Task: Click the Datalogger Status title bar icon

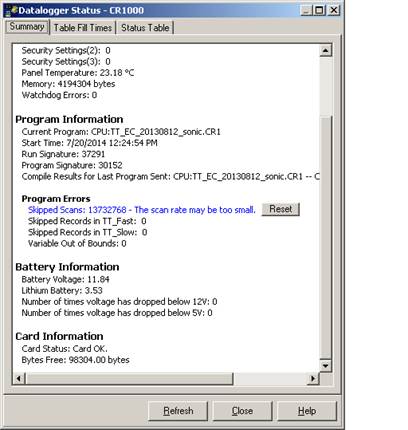Action: tap(11, 10)
